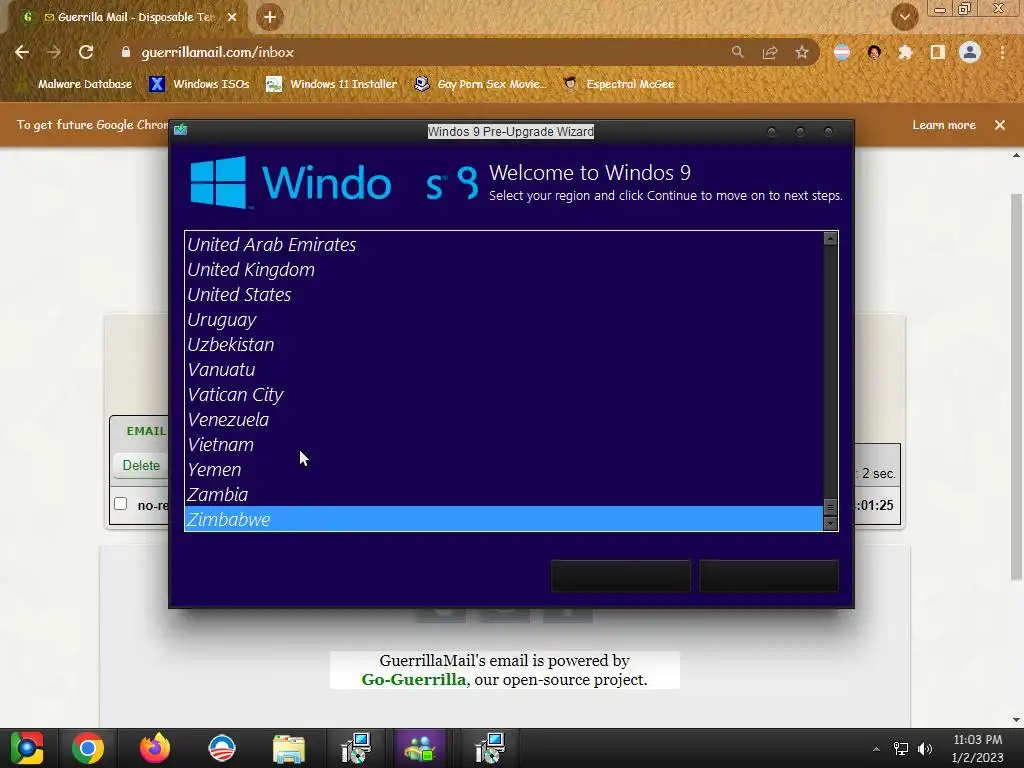Viewport: 1024px width, 768px height.
Task: Open the tab search dropdown arrow
Action: 905,17
